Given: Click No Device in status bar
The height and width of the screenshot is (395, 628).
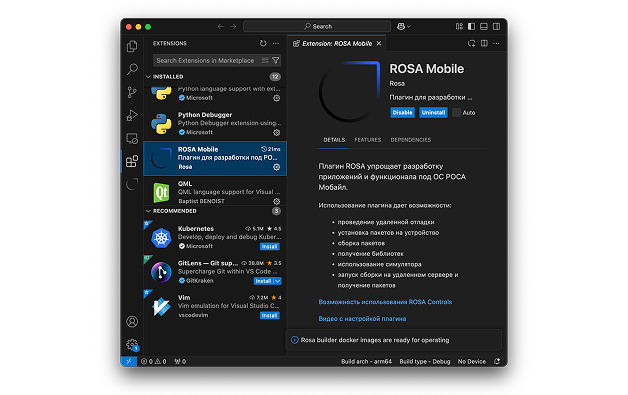Looking at the screenshot, I should 471,361.
